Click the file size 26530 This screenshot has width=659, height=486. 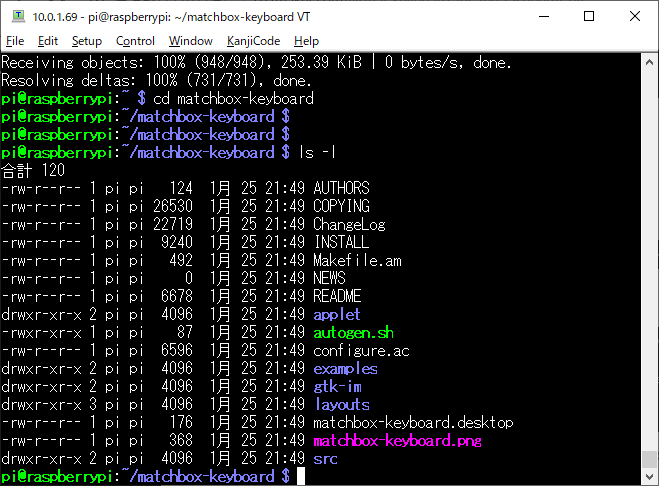tap(173, 206)
